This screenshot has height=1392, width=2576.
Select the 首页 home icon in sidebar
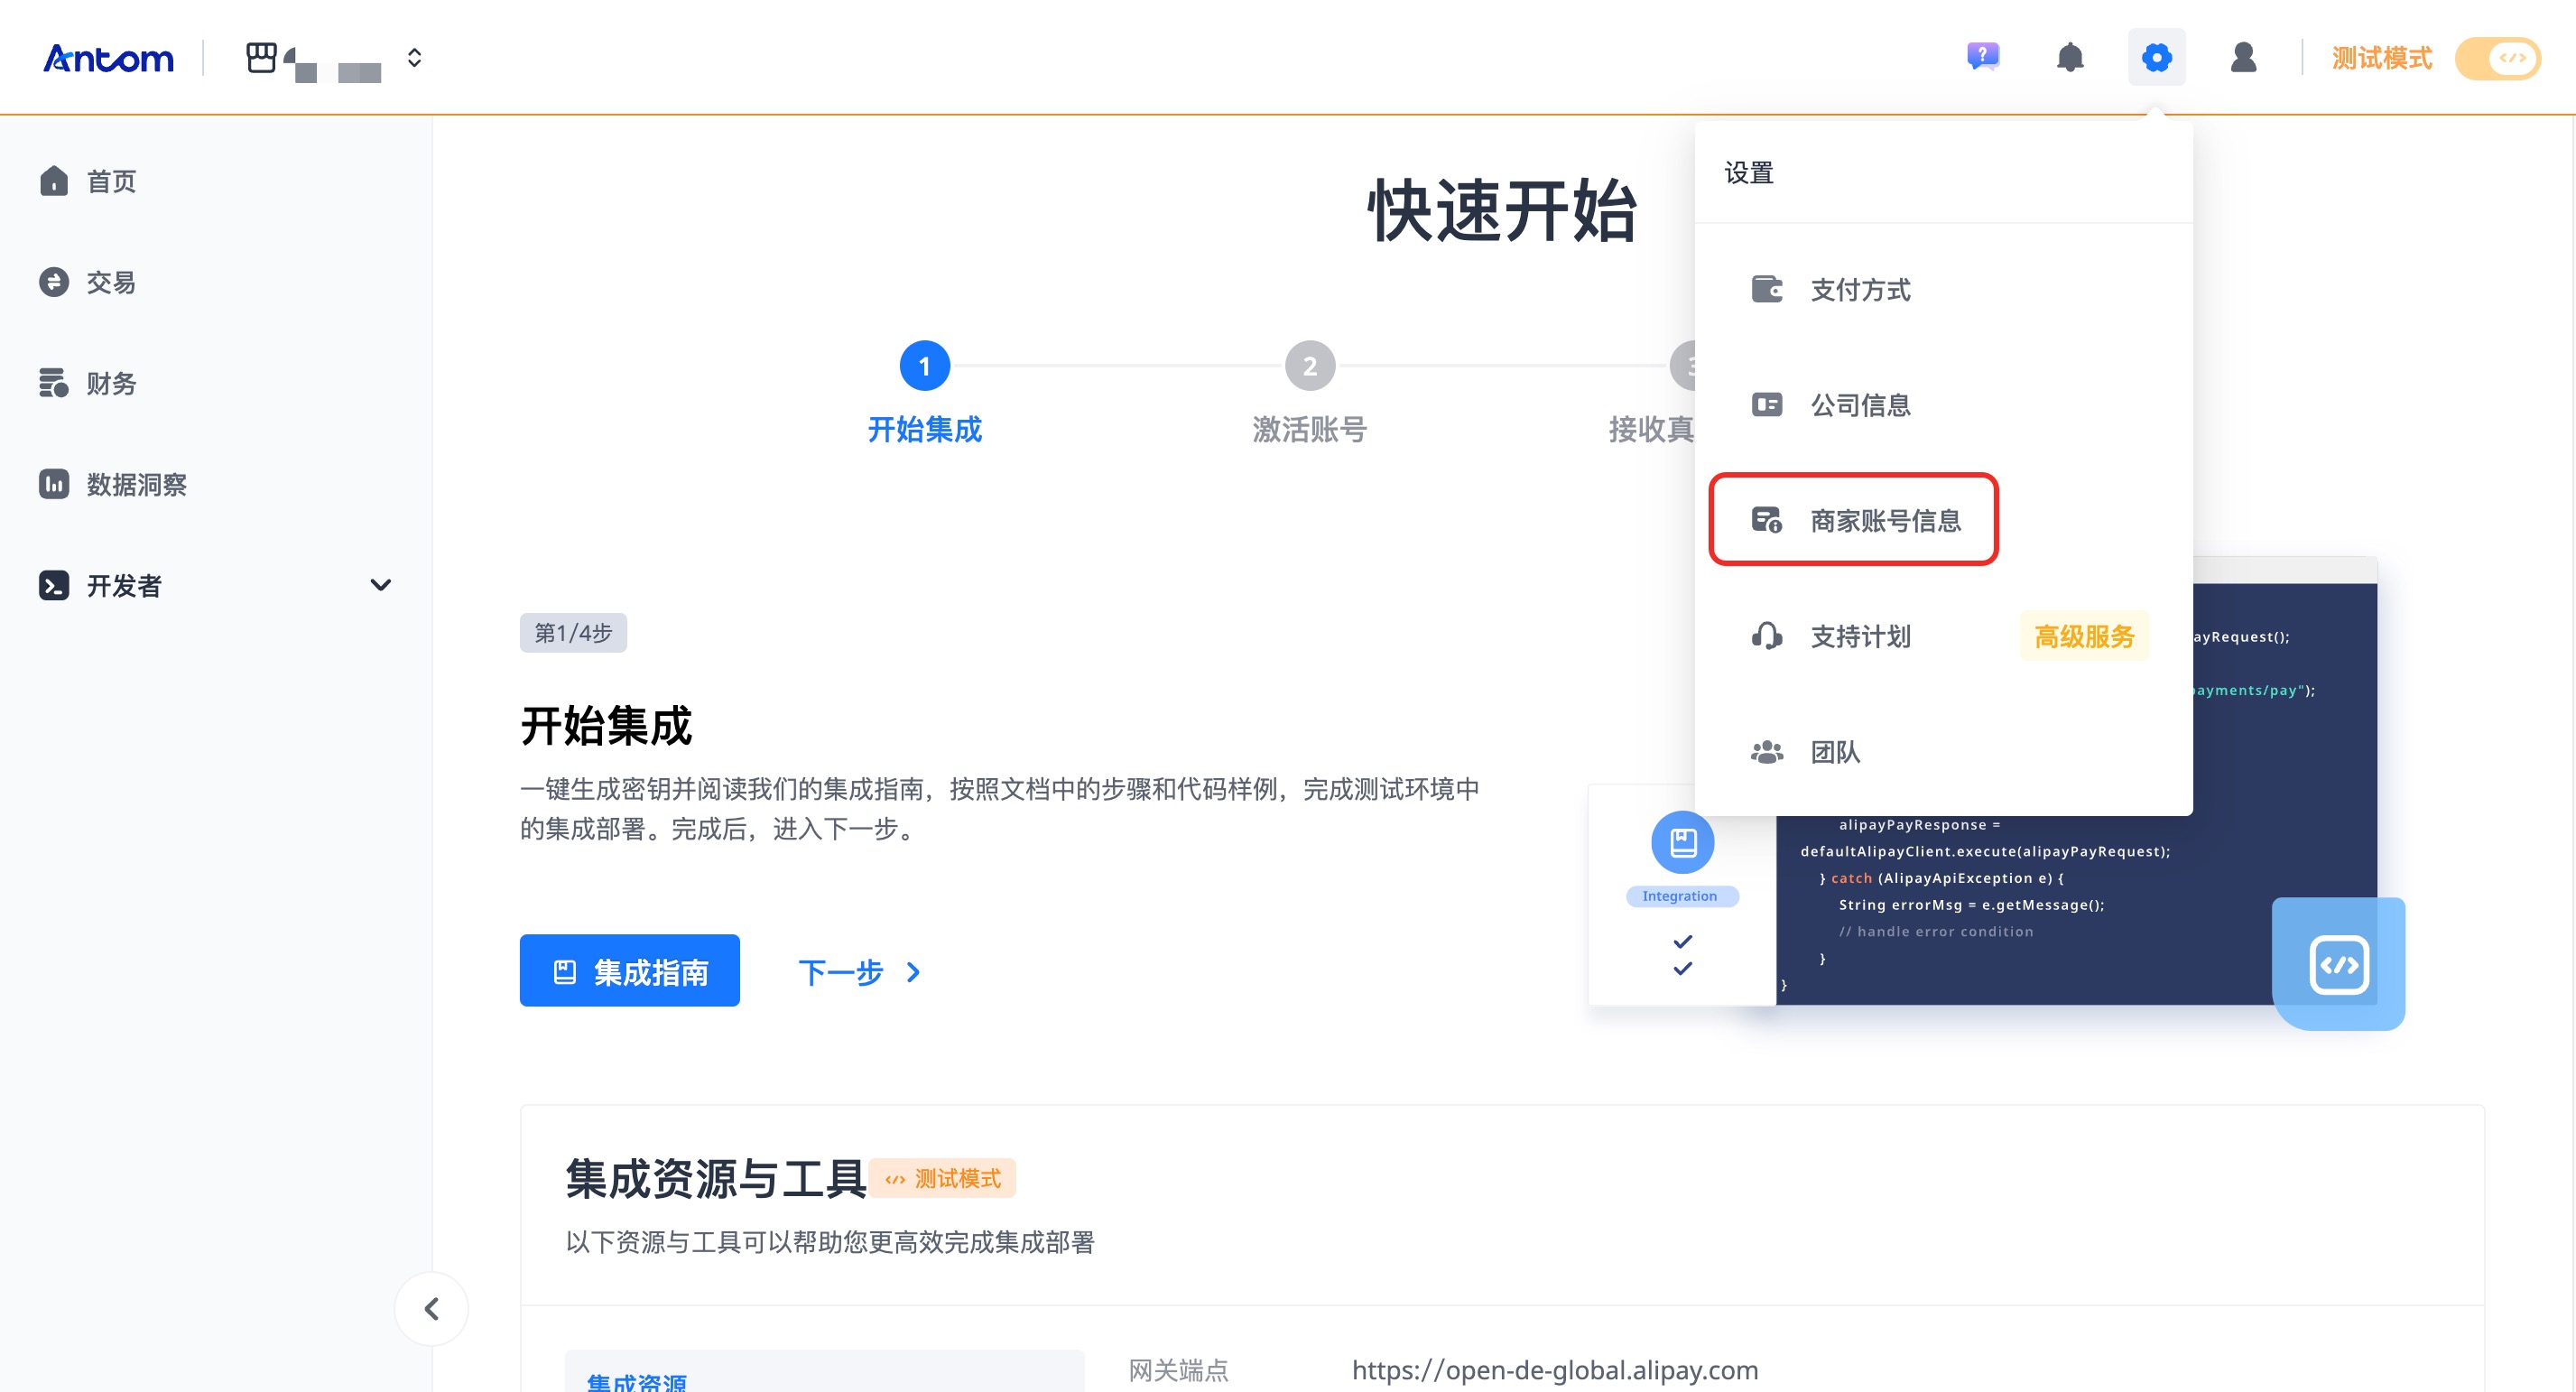[55, 181]
